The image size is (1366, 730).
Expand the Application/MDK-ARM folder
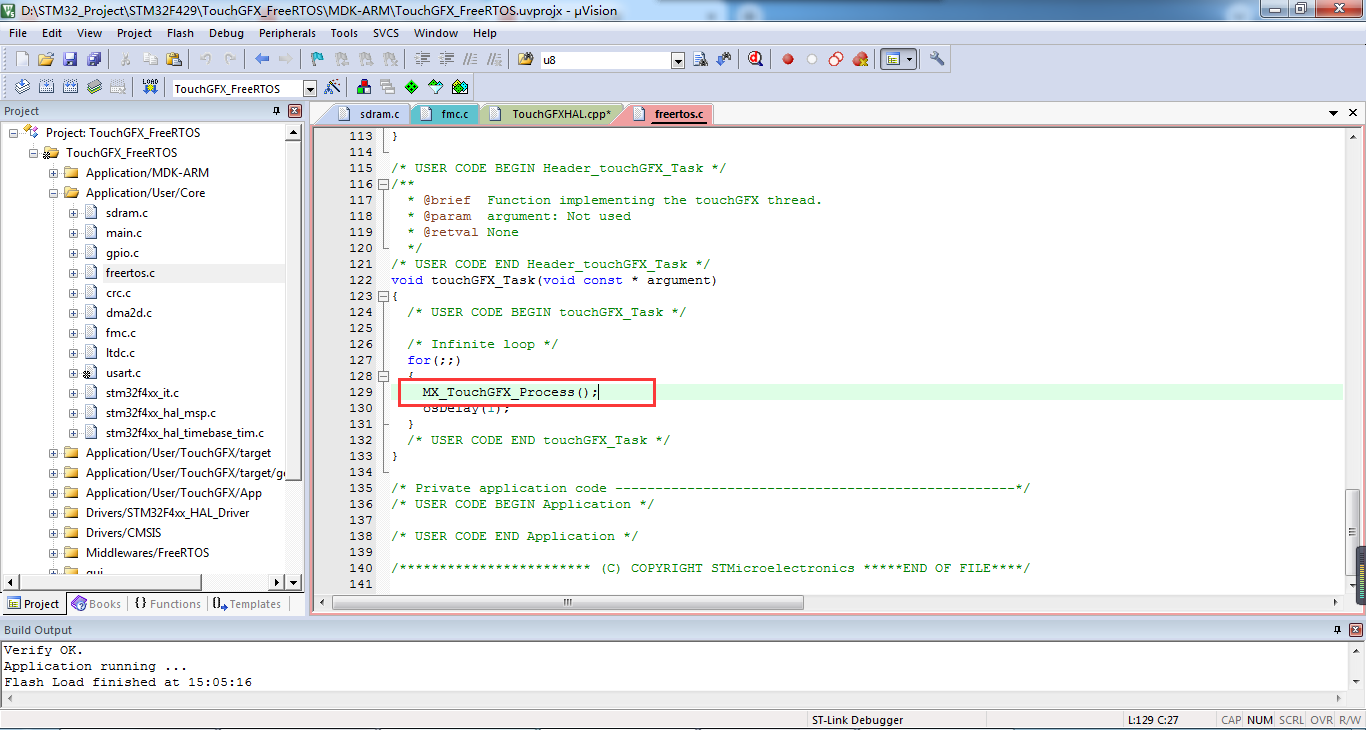(x=54, y=173)
